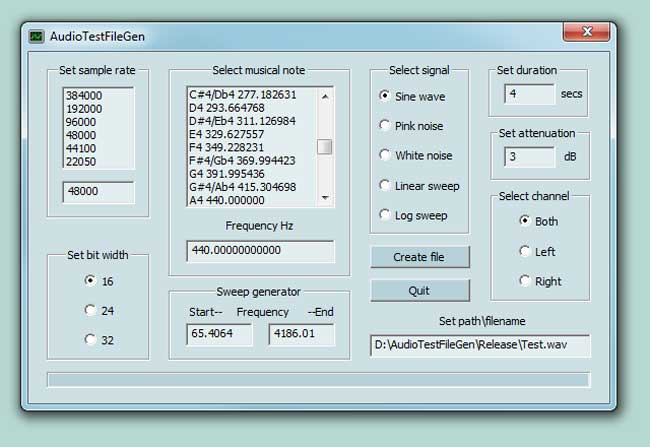Select note F4 349.228231
The image size is (650, 447).
253,147
